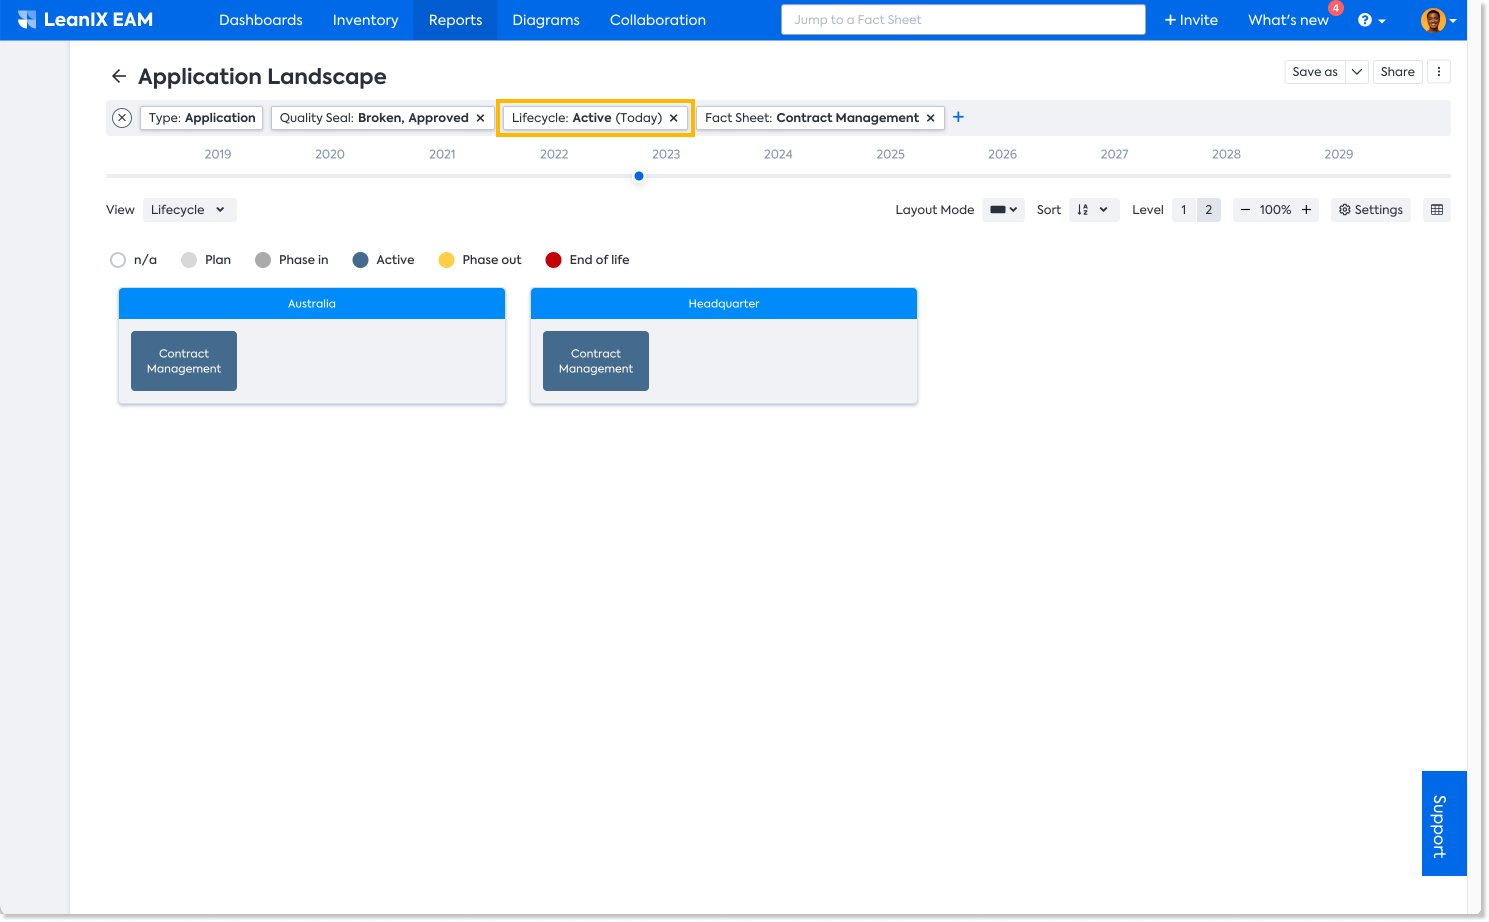
Task: Open the Sort order dropdown
Action: point(1094,210)
